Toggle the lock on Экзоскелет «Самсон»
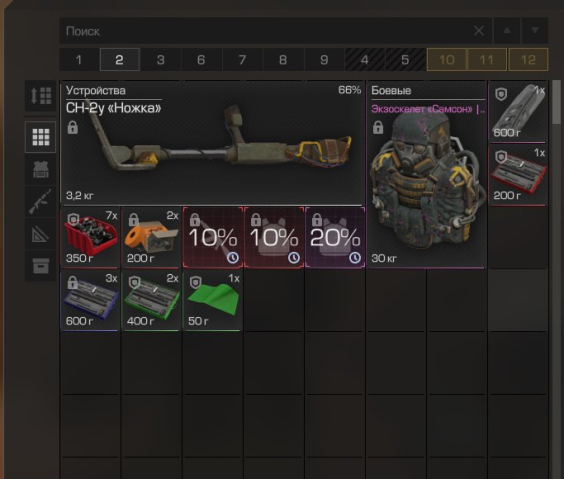 pos(378,127)
